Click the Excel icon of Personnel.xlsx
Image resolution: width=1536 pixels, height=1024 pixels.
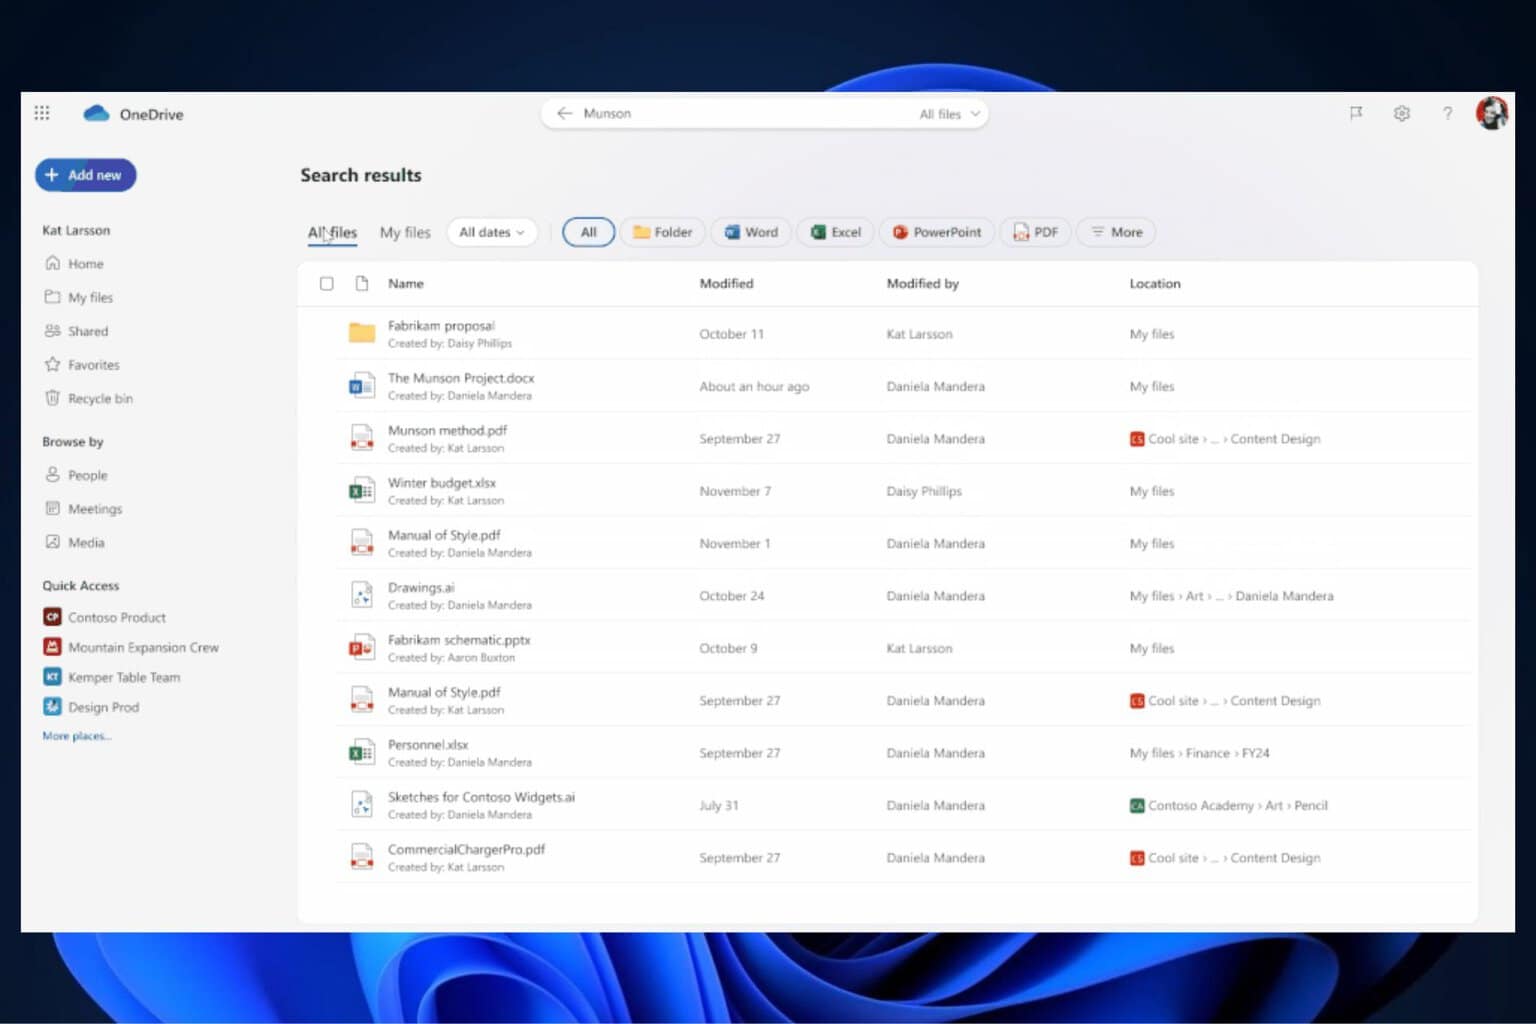pos(361,753)
